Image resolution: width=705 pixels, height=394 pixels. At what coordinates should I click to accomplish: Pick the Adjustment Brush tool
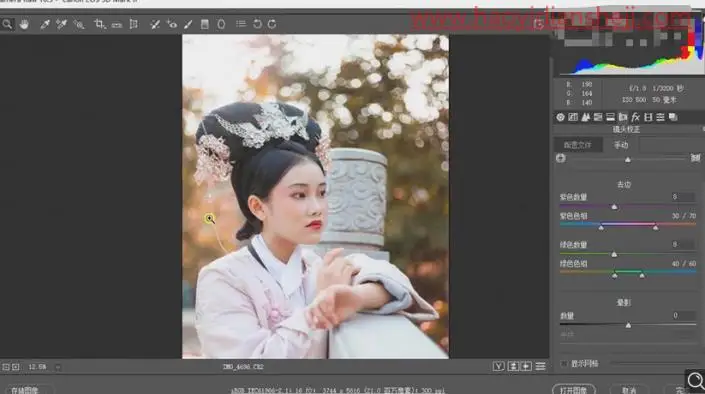click(x=188, y=24)
